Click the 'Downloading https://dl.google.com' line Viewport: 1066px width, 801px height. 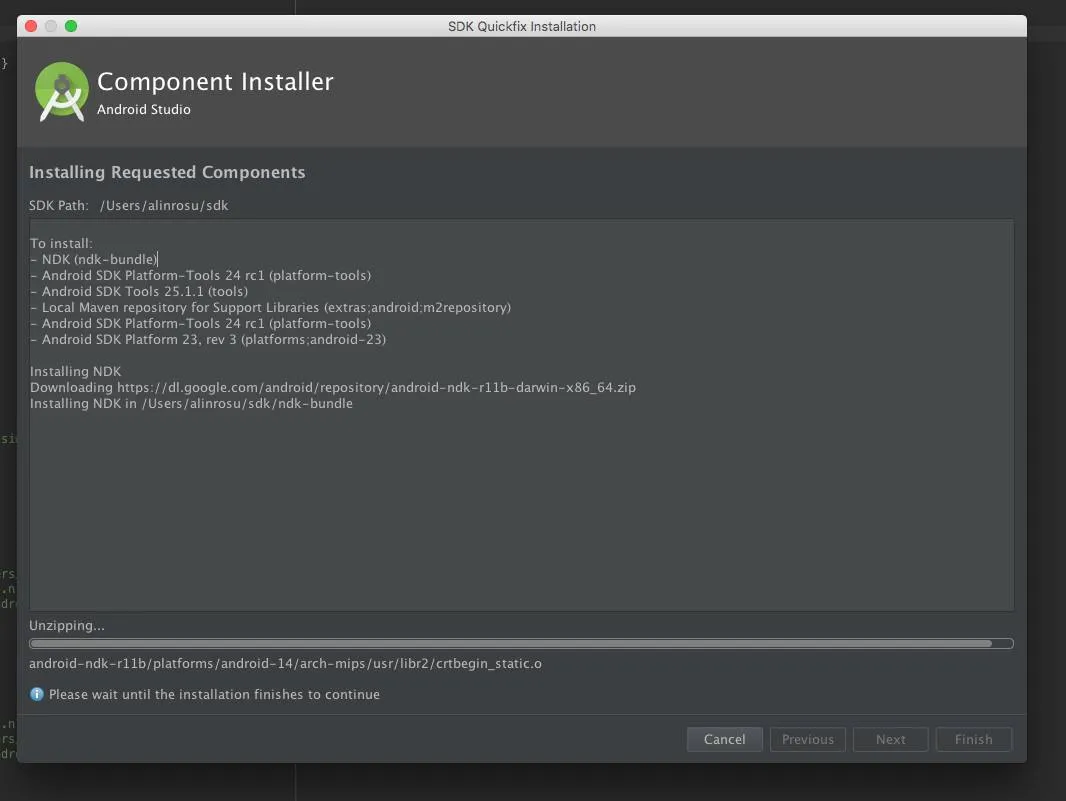click(x=333, y=388)
